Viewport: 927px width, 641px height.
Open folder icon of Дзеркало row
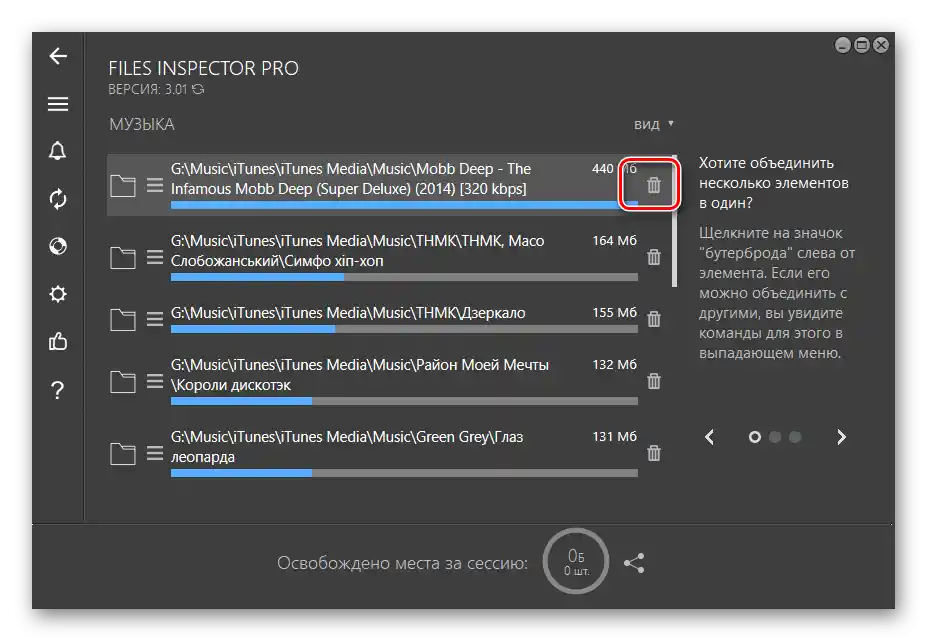(x=123, y=320)
